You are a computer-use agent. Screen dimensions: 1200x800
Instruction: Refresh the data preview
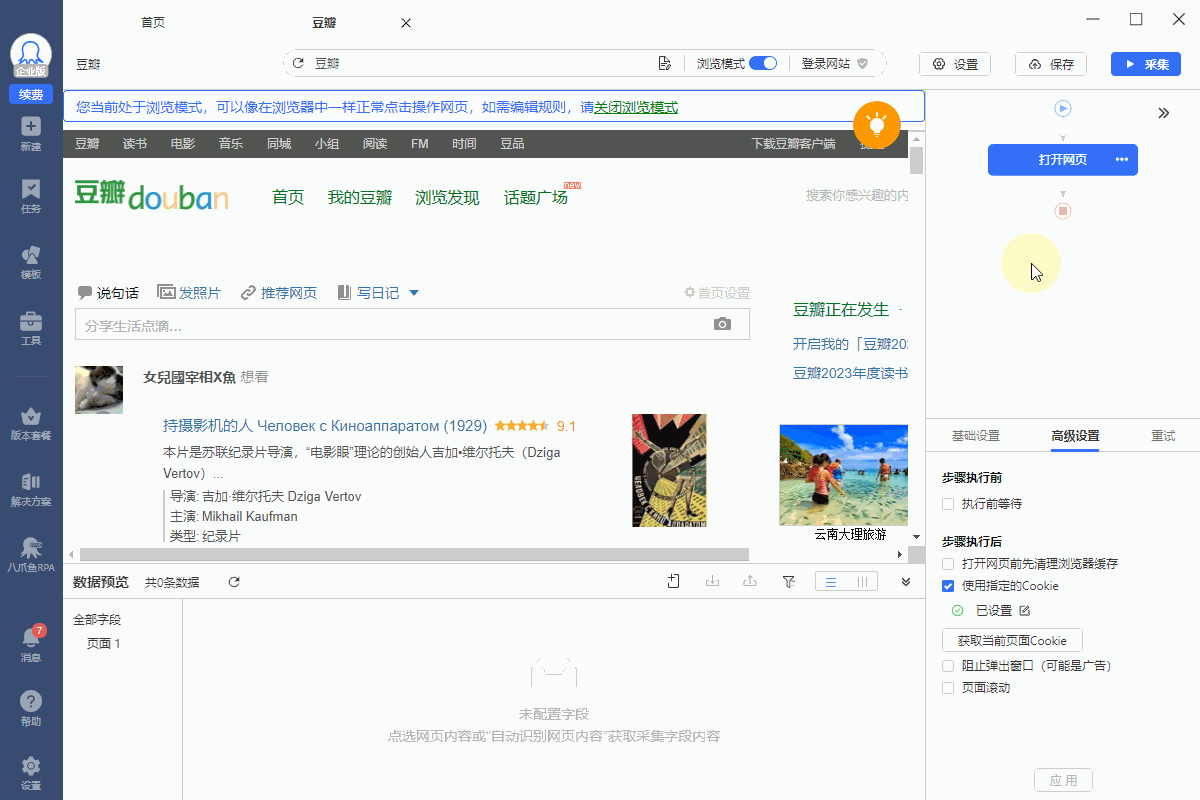[234, 582]
